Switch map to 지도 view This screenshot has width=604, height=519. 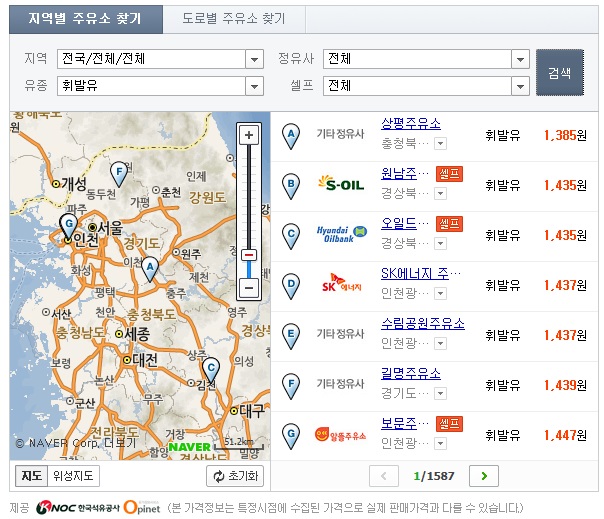pos(32,476)
